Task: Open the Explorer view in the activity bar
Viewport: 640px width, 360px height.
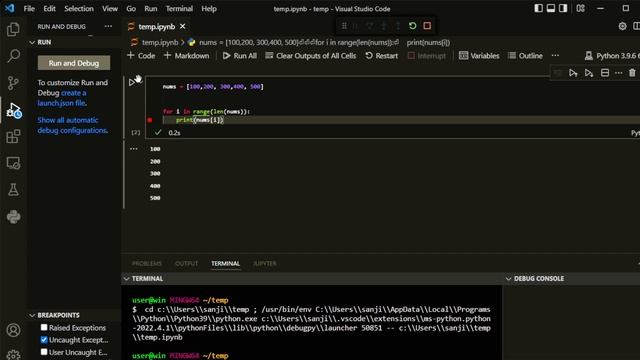Action: click(x=13, y=29)
